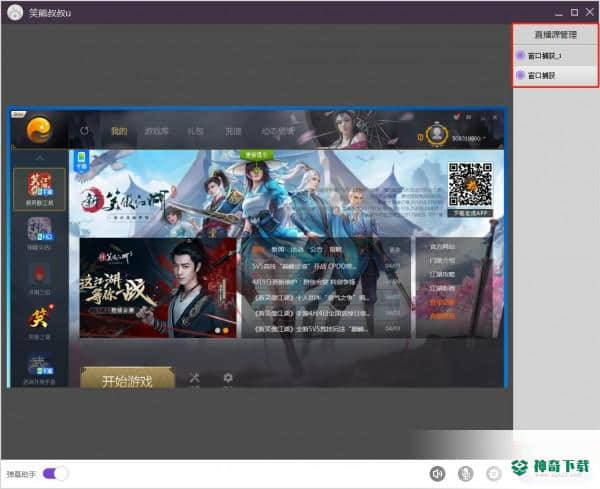Toggle the 弹幕助手 switch
The height and width of the screenshot is (489, 600).
tap(55, 474)
